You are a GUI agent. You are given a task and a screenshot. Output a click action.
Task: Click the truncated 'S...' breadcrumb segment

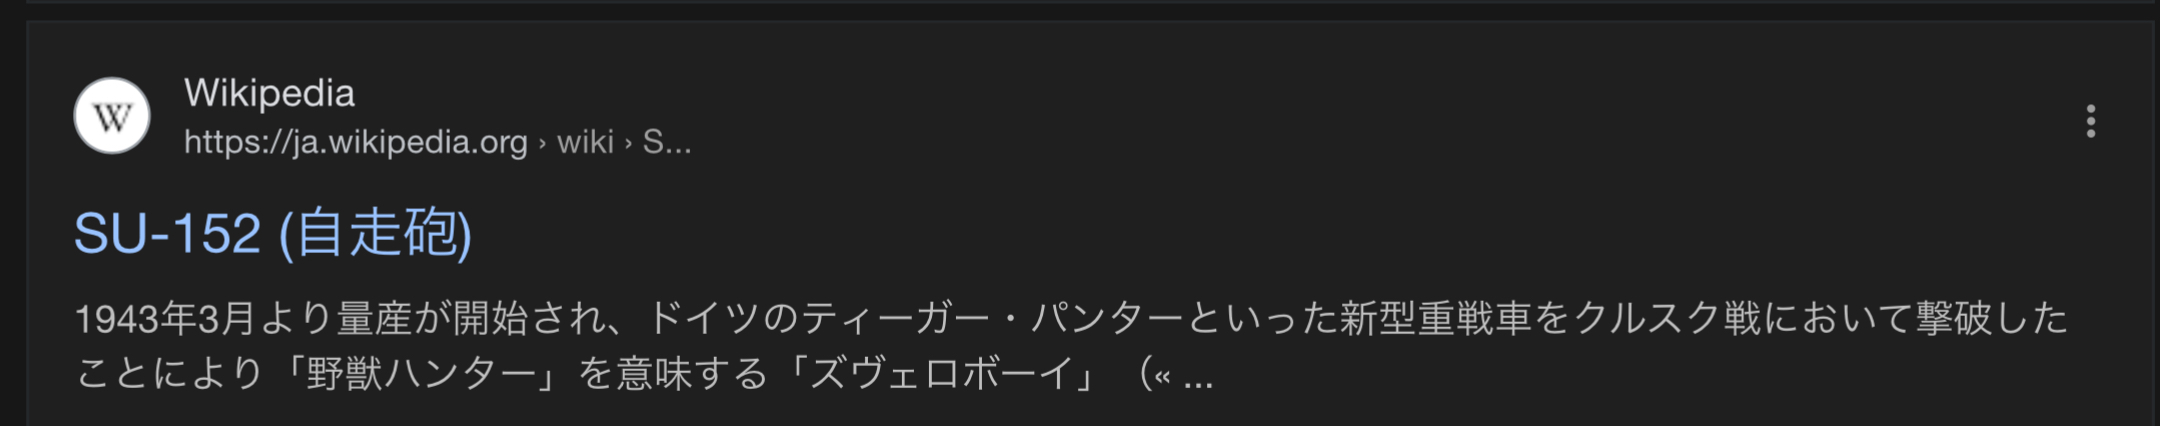tap(667, 142)
